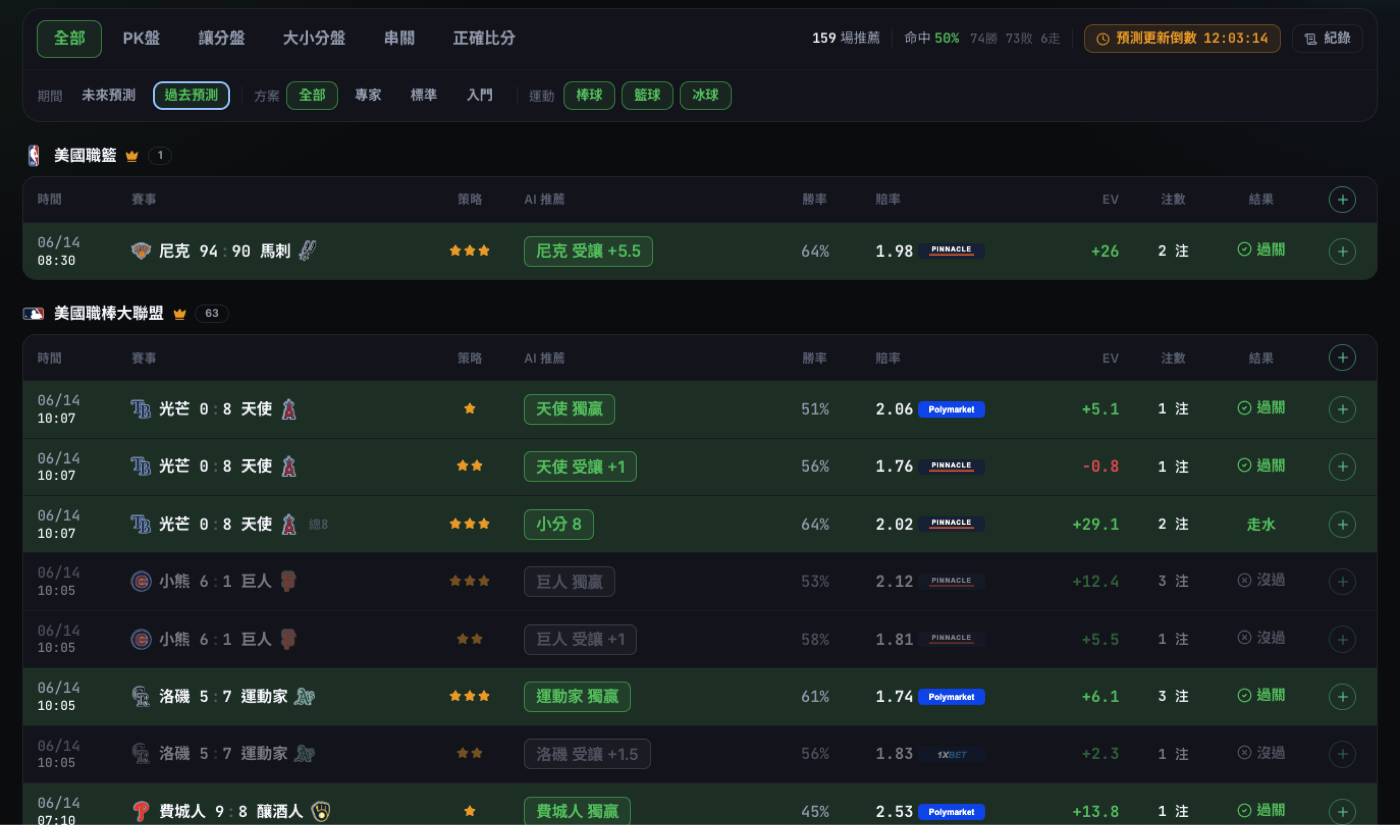Click the 尼克 受讓 +5.5 recommendation
This screenshot has width=1400, height=825.
click(x=588, y=251)
